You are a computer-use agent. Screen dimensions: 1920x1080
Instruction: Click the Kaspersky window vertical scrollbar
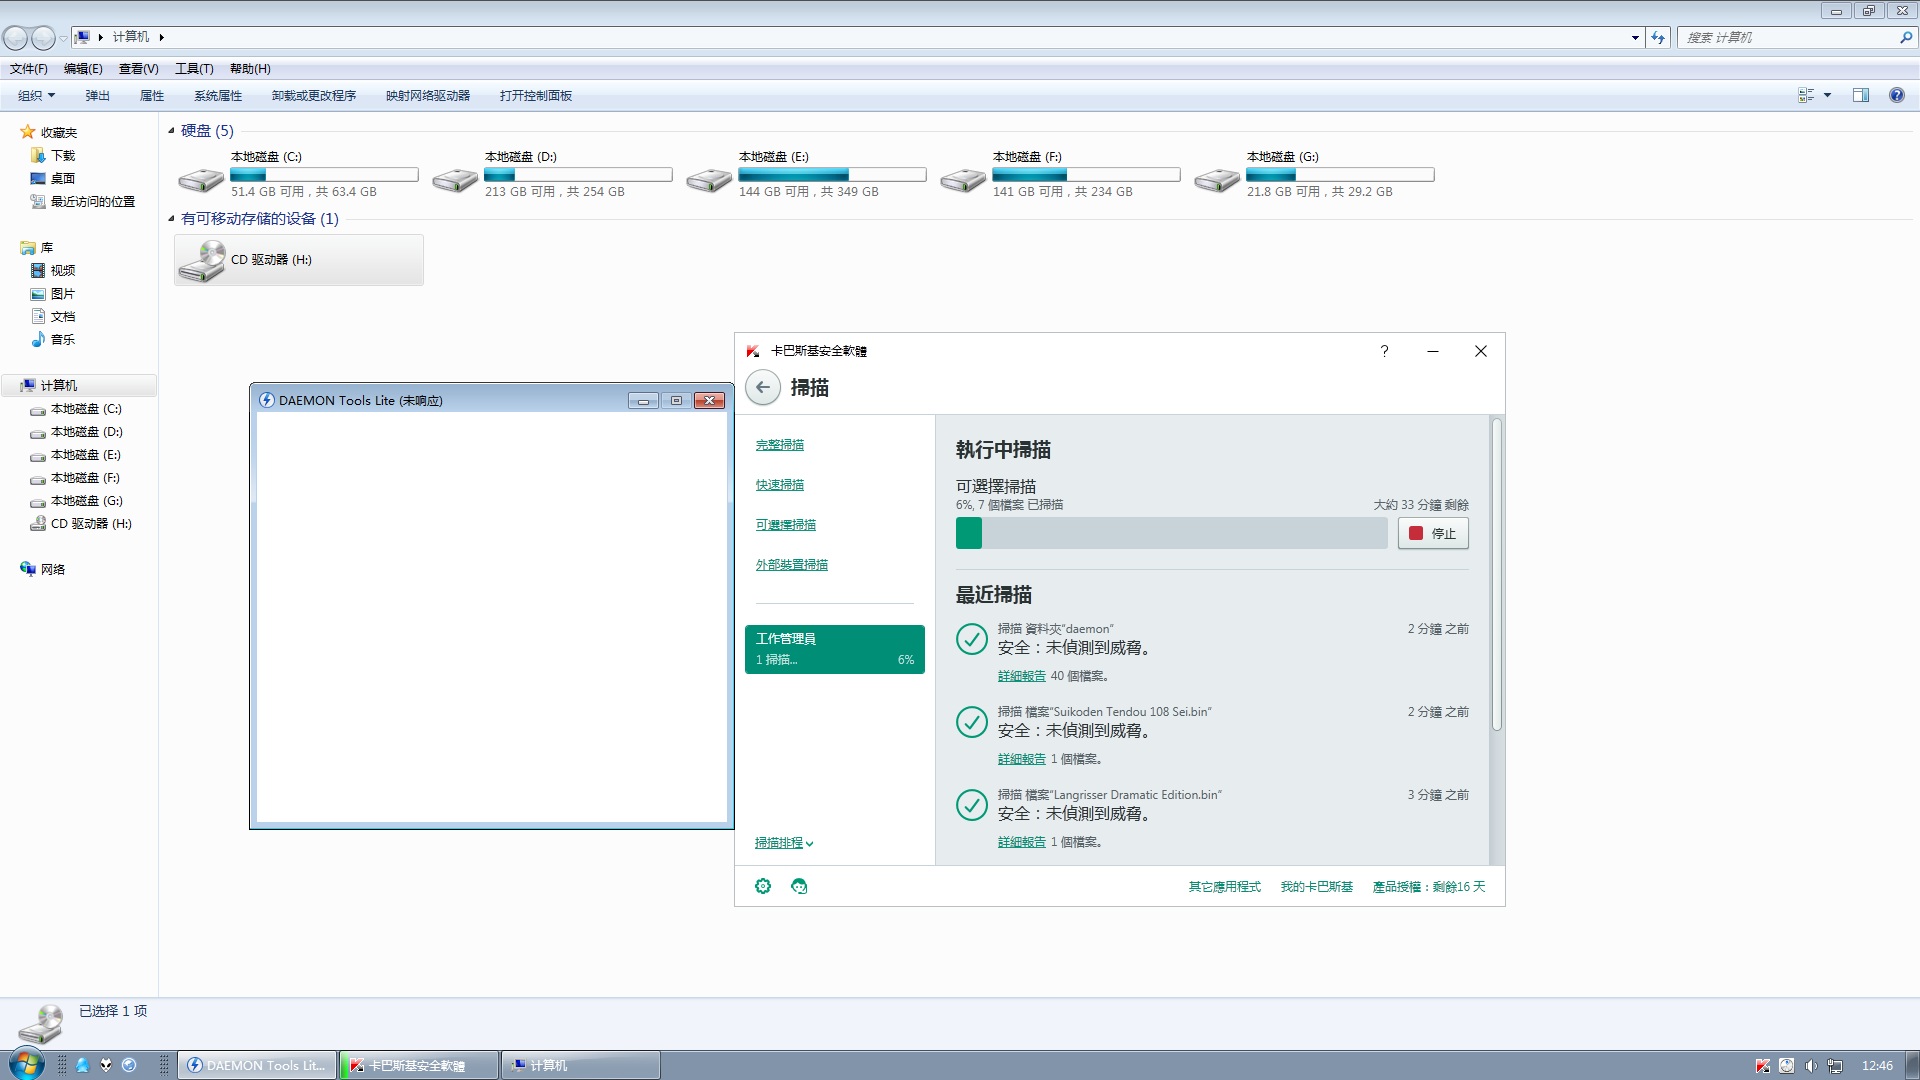pos(1497,575)
